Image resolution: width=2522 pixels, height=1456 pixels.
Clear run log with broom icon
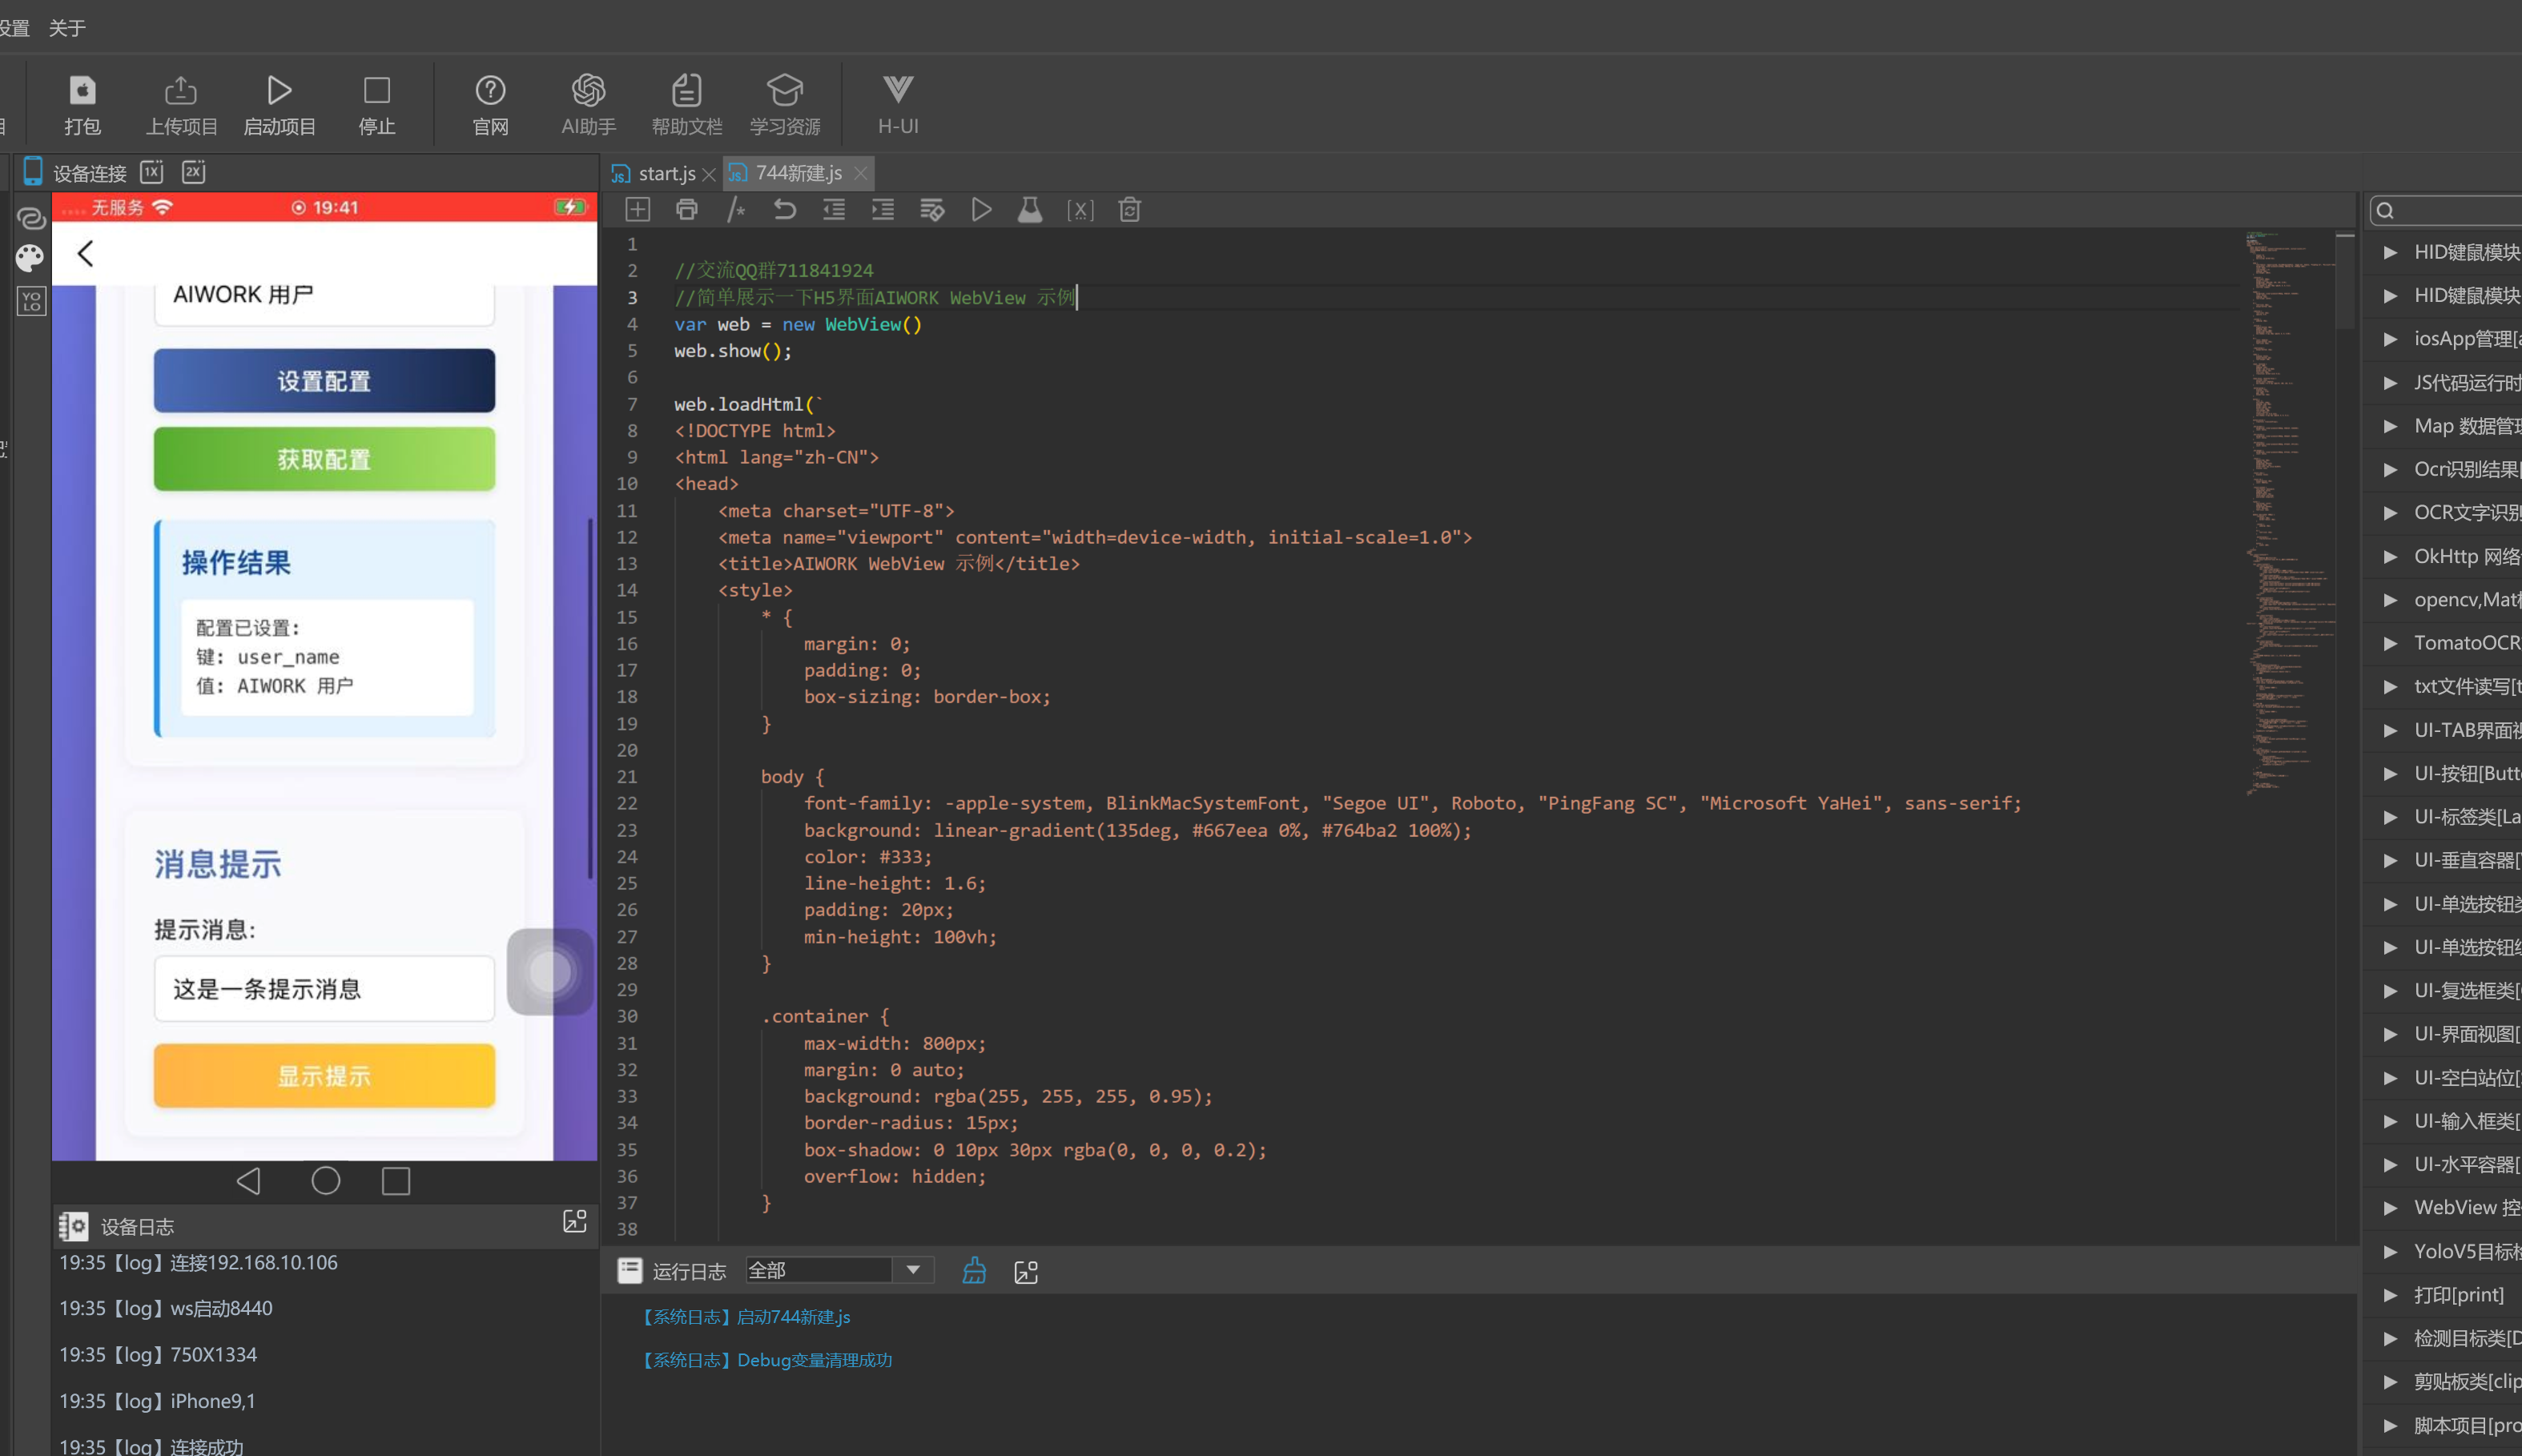974,1271
